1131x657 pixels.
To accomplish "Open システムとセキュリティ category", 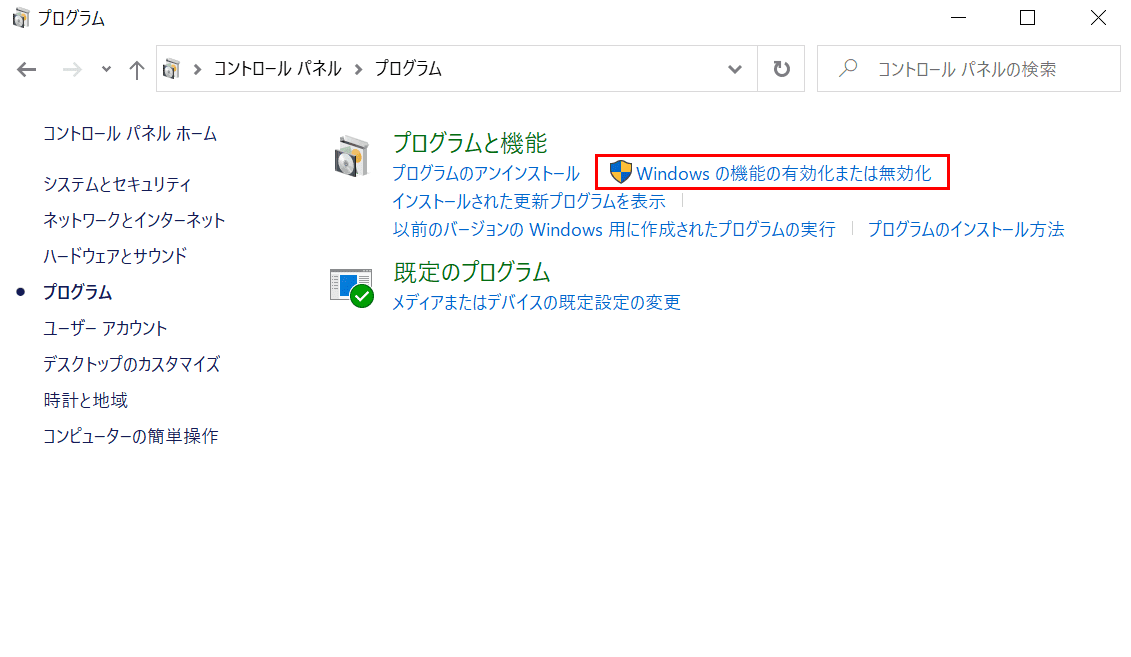I will 117,184.
